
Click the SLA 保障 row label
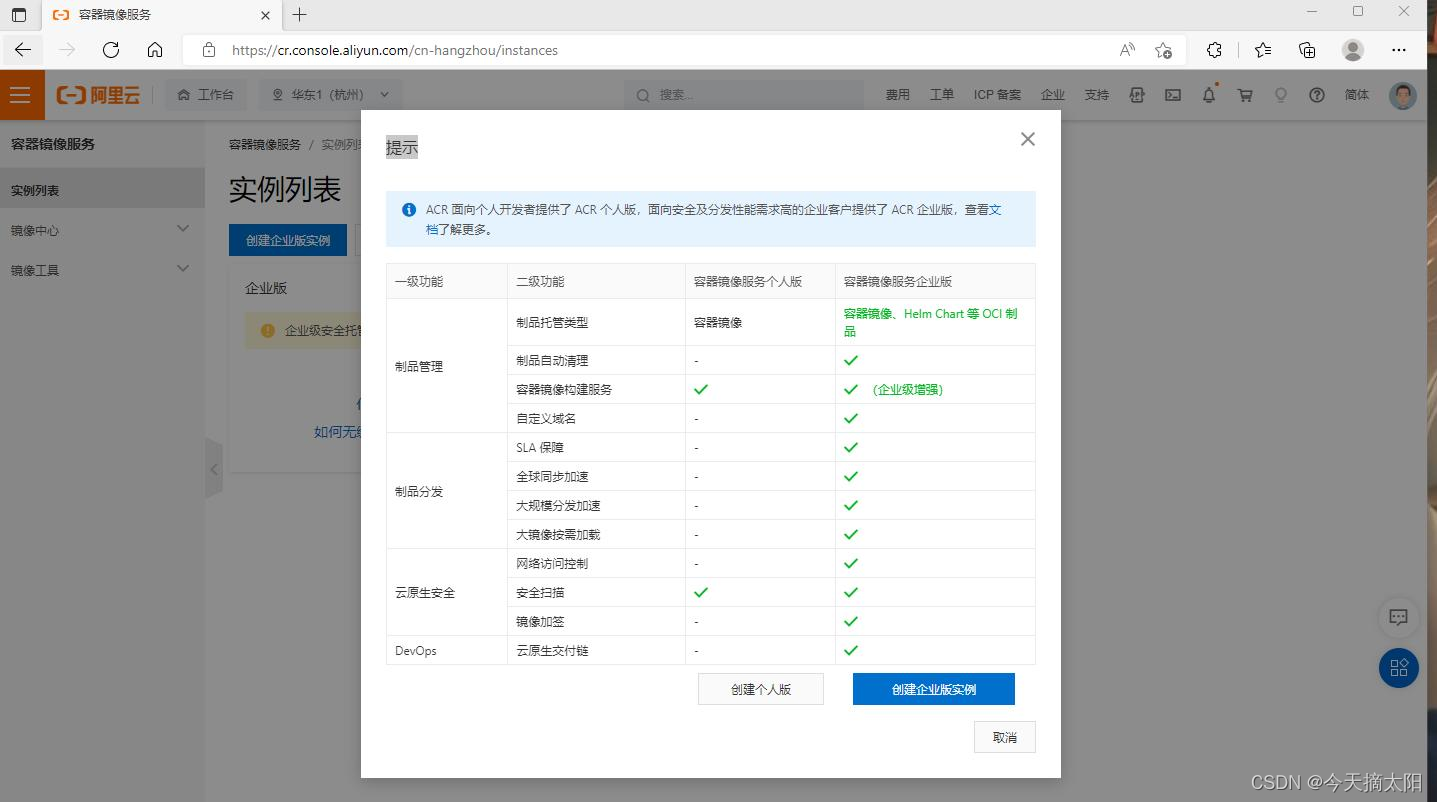tap(540, 448)
